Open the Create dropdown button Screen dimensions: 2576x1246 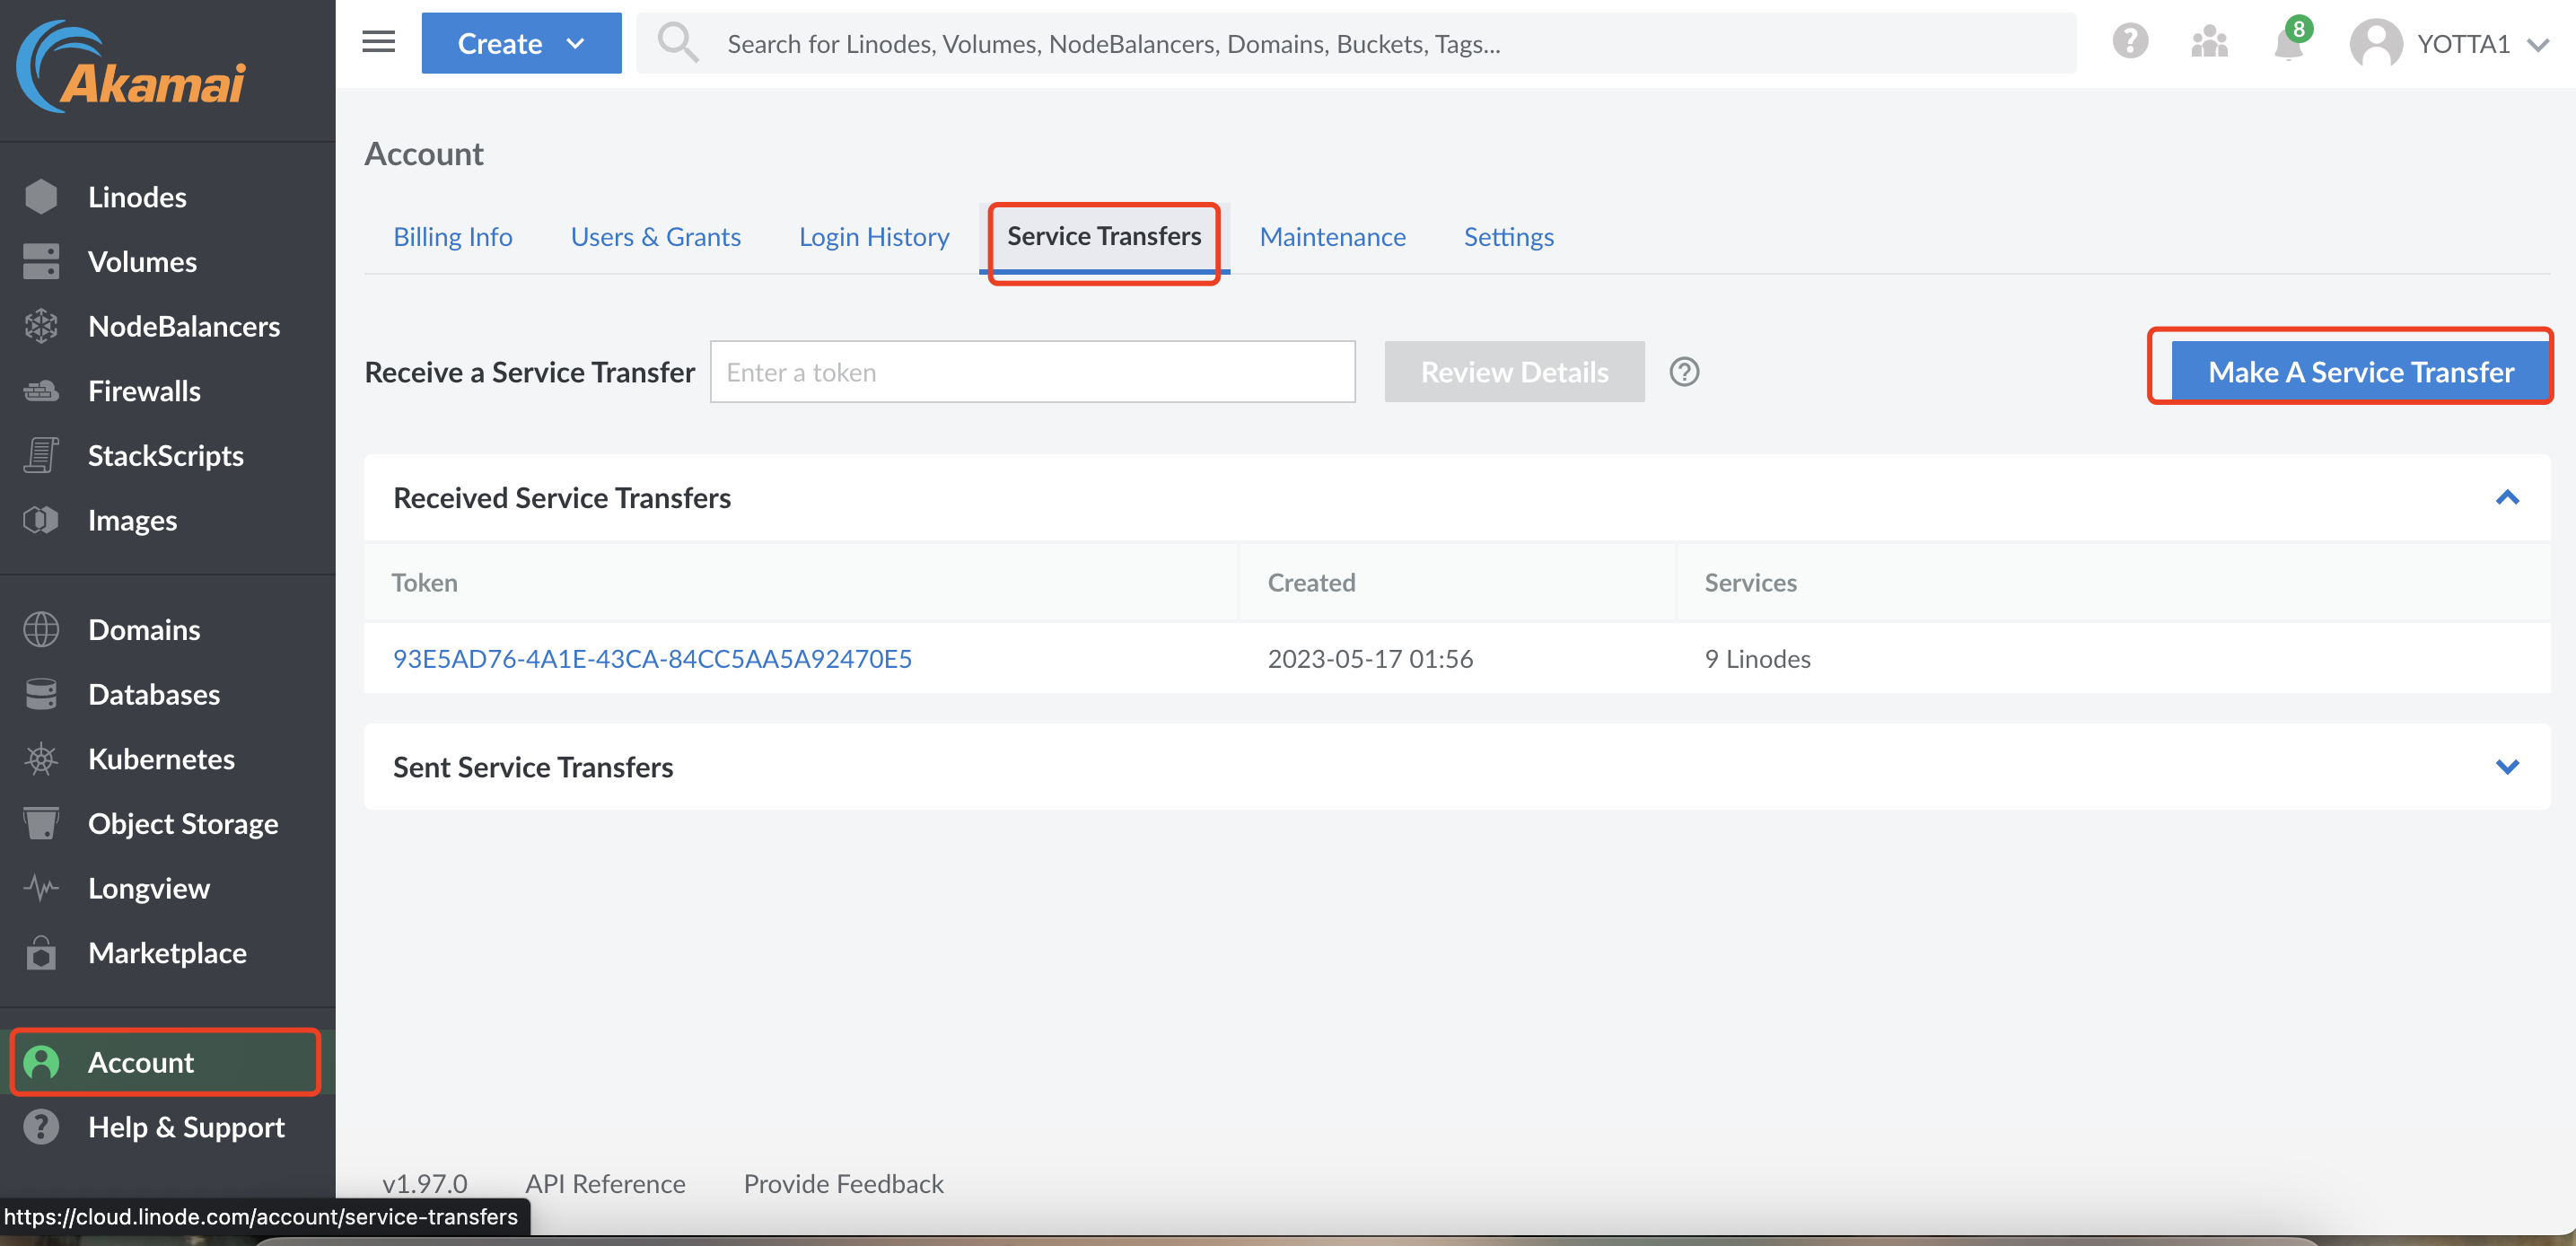(521, 43)
